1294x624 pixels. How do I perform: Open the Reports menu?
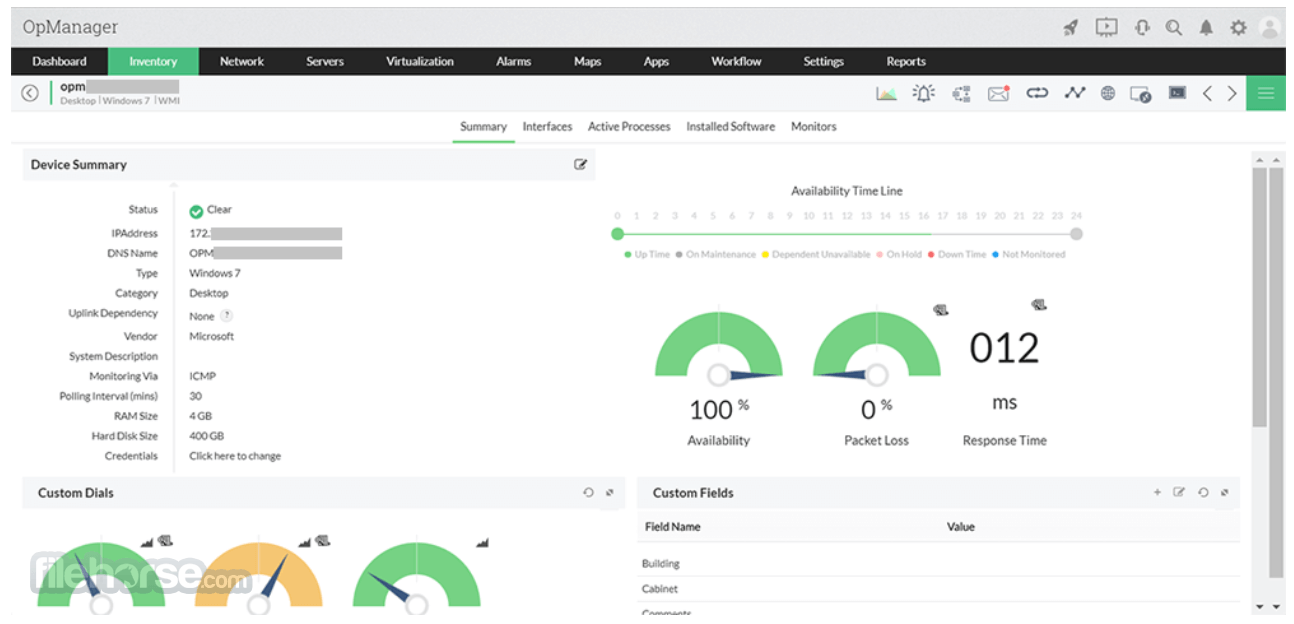[x=906, y=61]
